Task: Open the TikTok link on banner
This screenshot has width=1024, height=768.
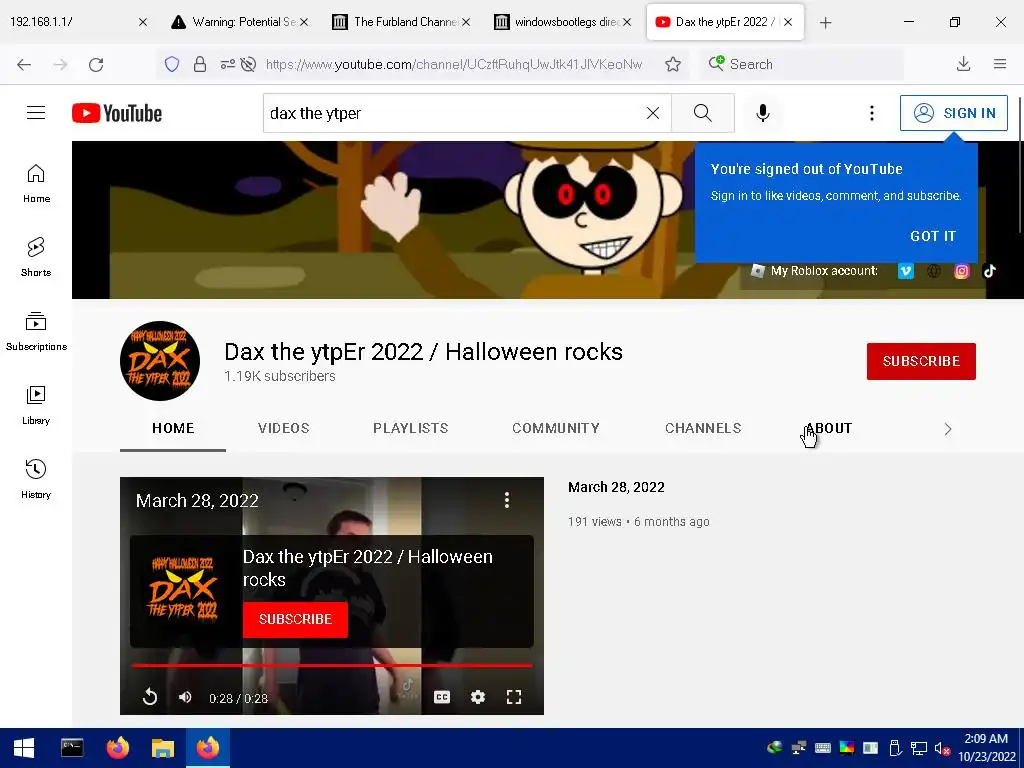Action: tap(989, 270)
